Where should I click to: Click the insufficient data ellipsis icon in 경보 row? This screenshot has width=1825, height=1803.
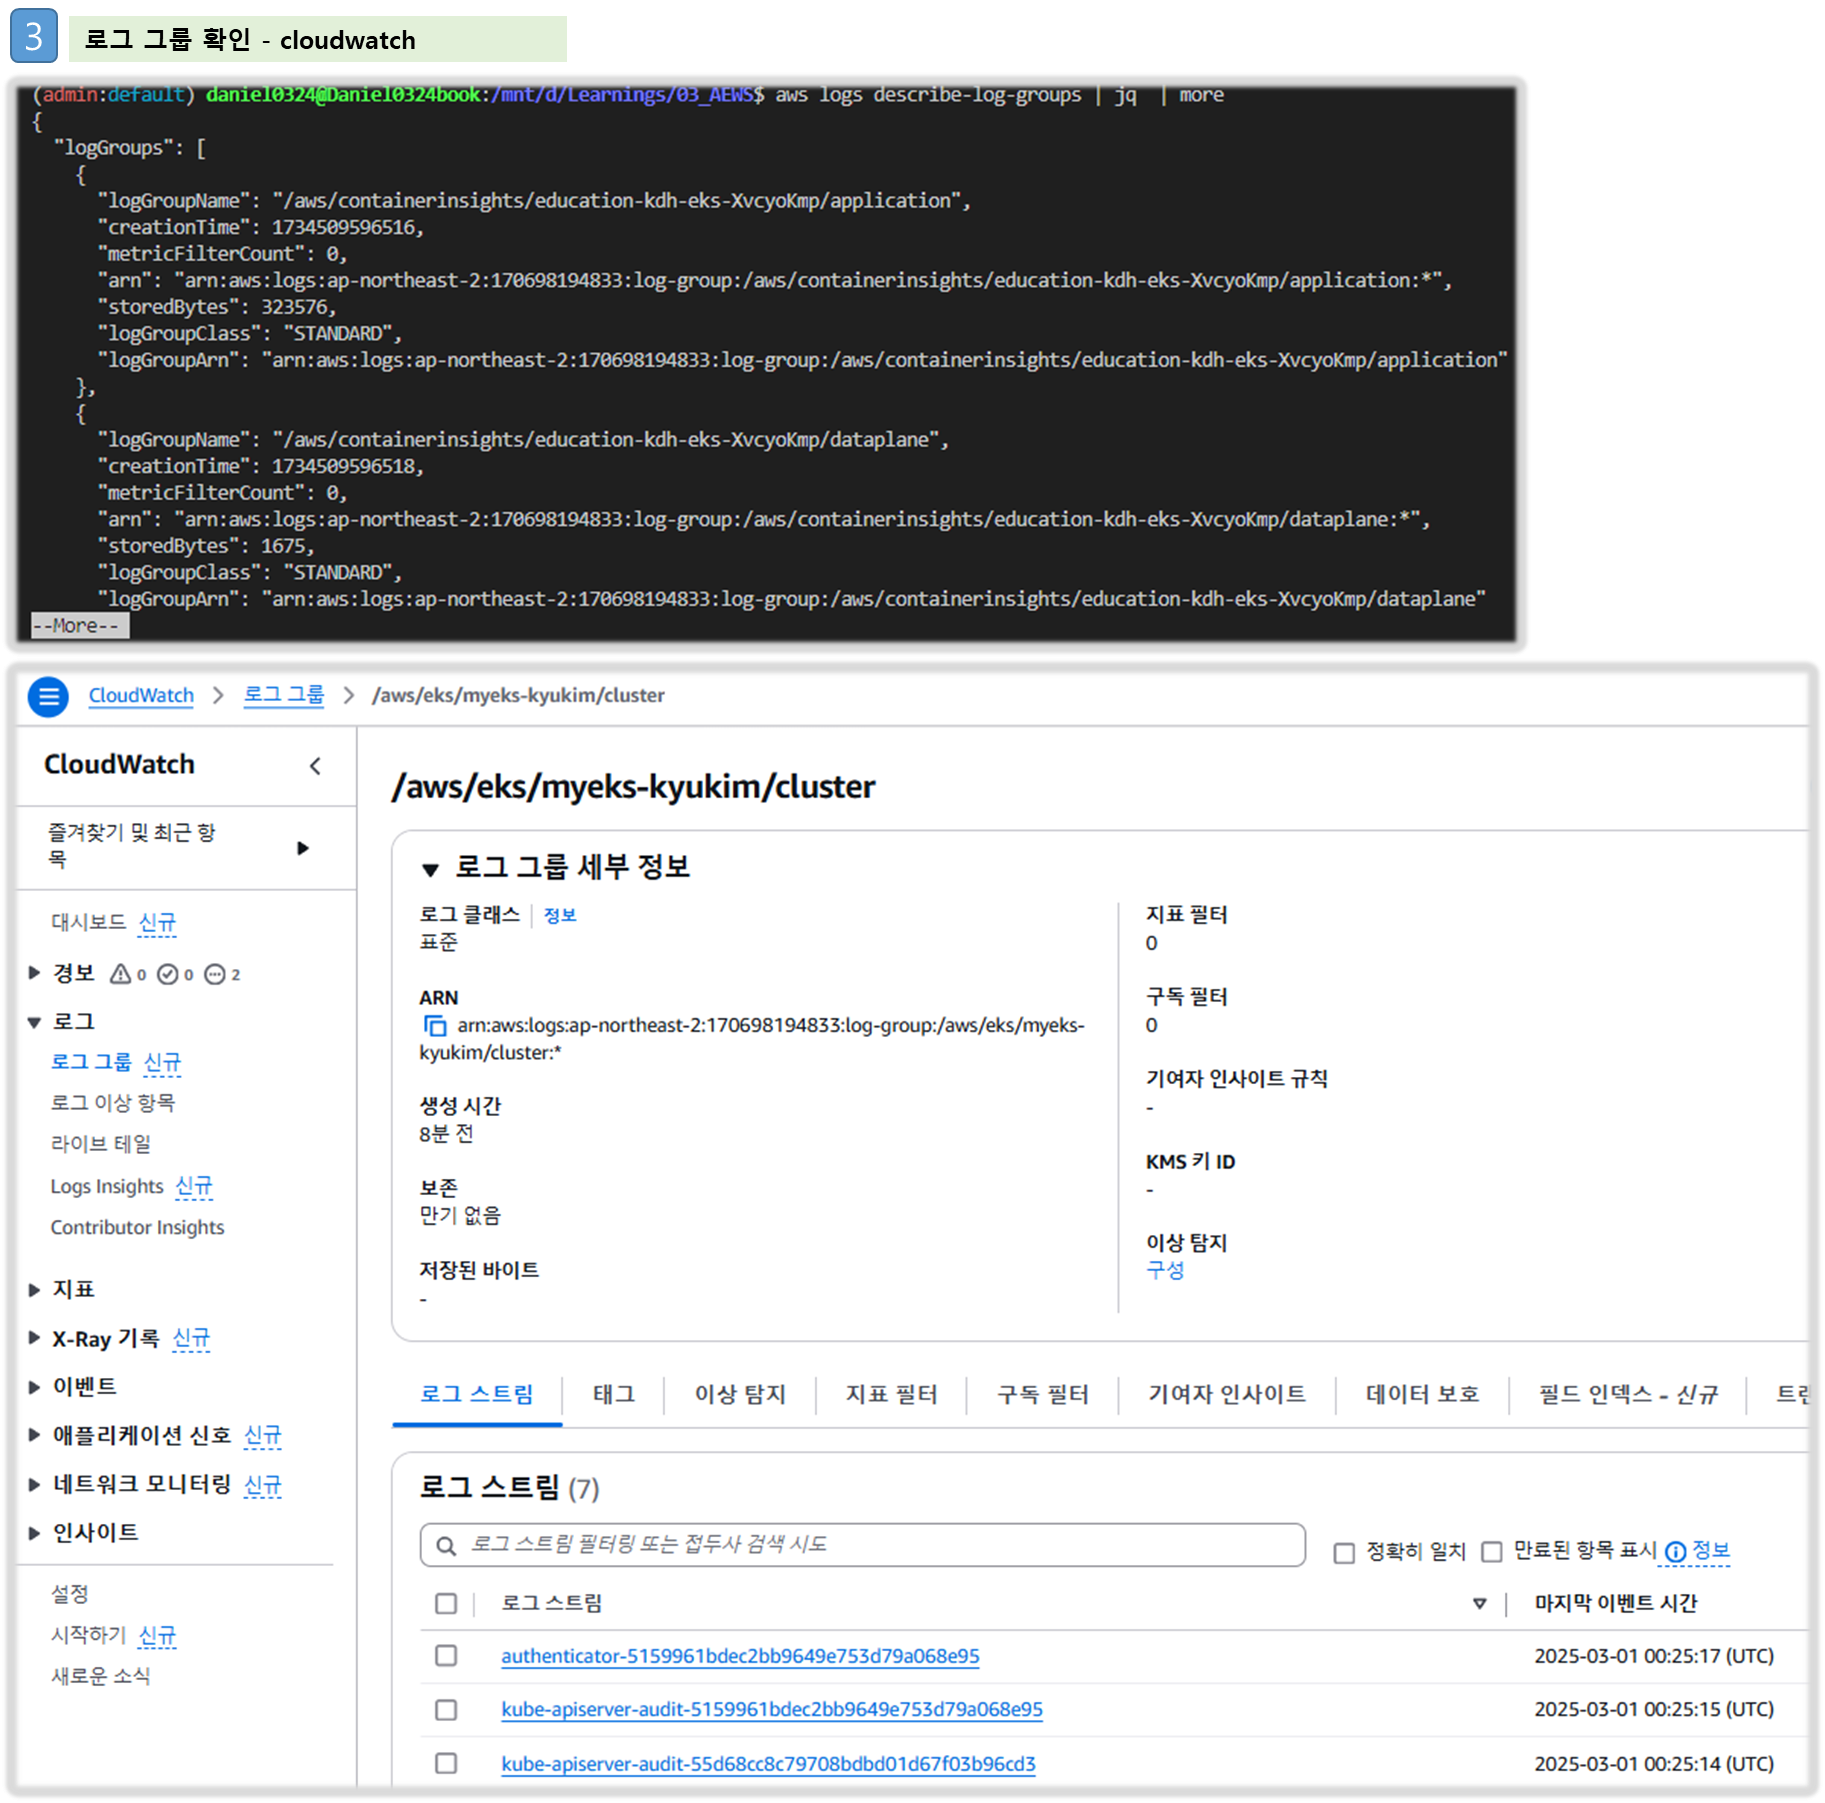pos(215,974)
